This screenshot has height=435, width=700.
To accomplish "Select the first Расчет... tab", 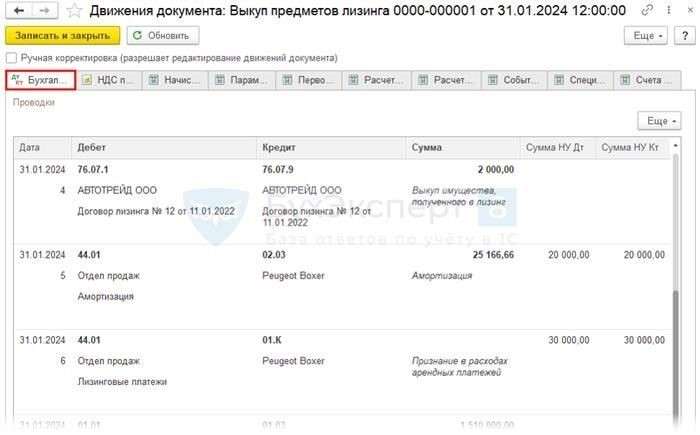I will pos(376,80).
